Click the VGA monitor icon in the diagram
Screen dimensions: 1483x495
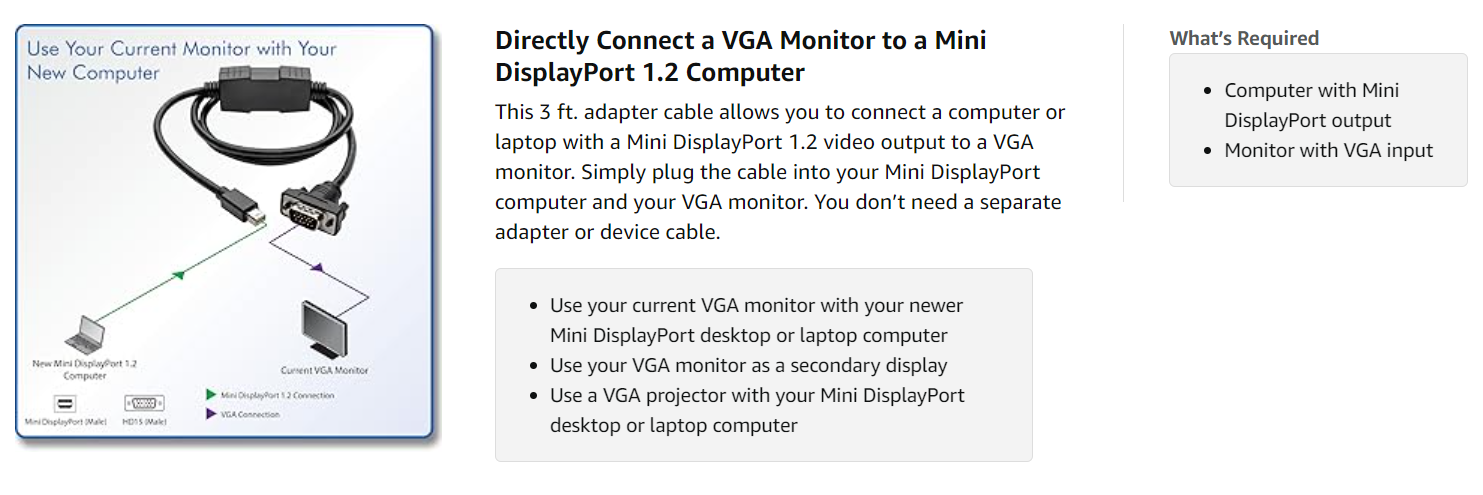coord(324,326)
